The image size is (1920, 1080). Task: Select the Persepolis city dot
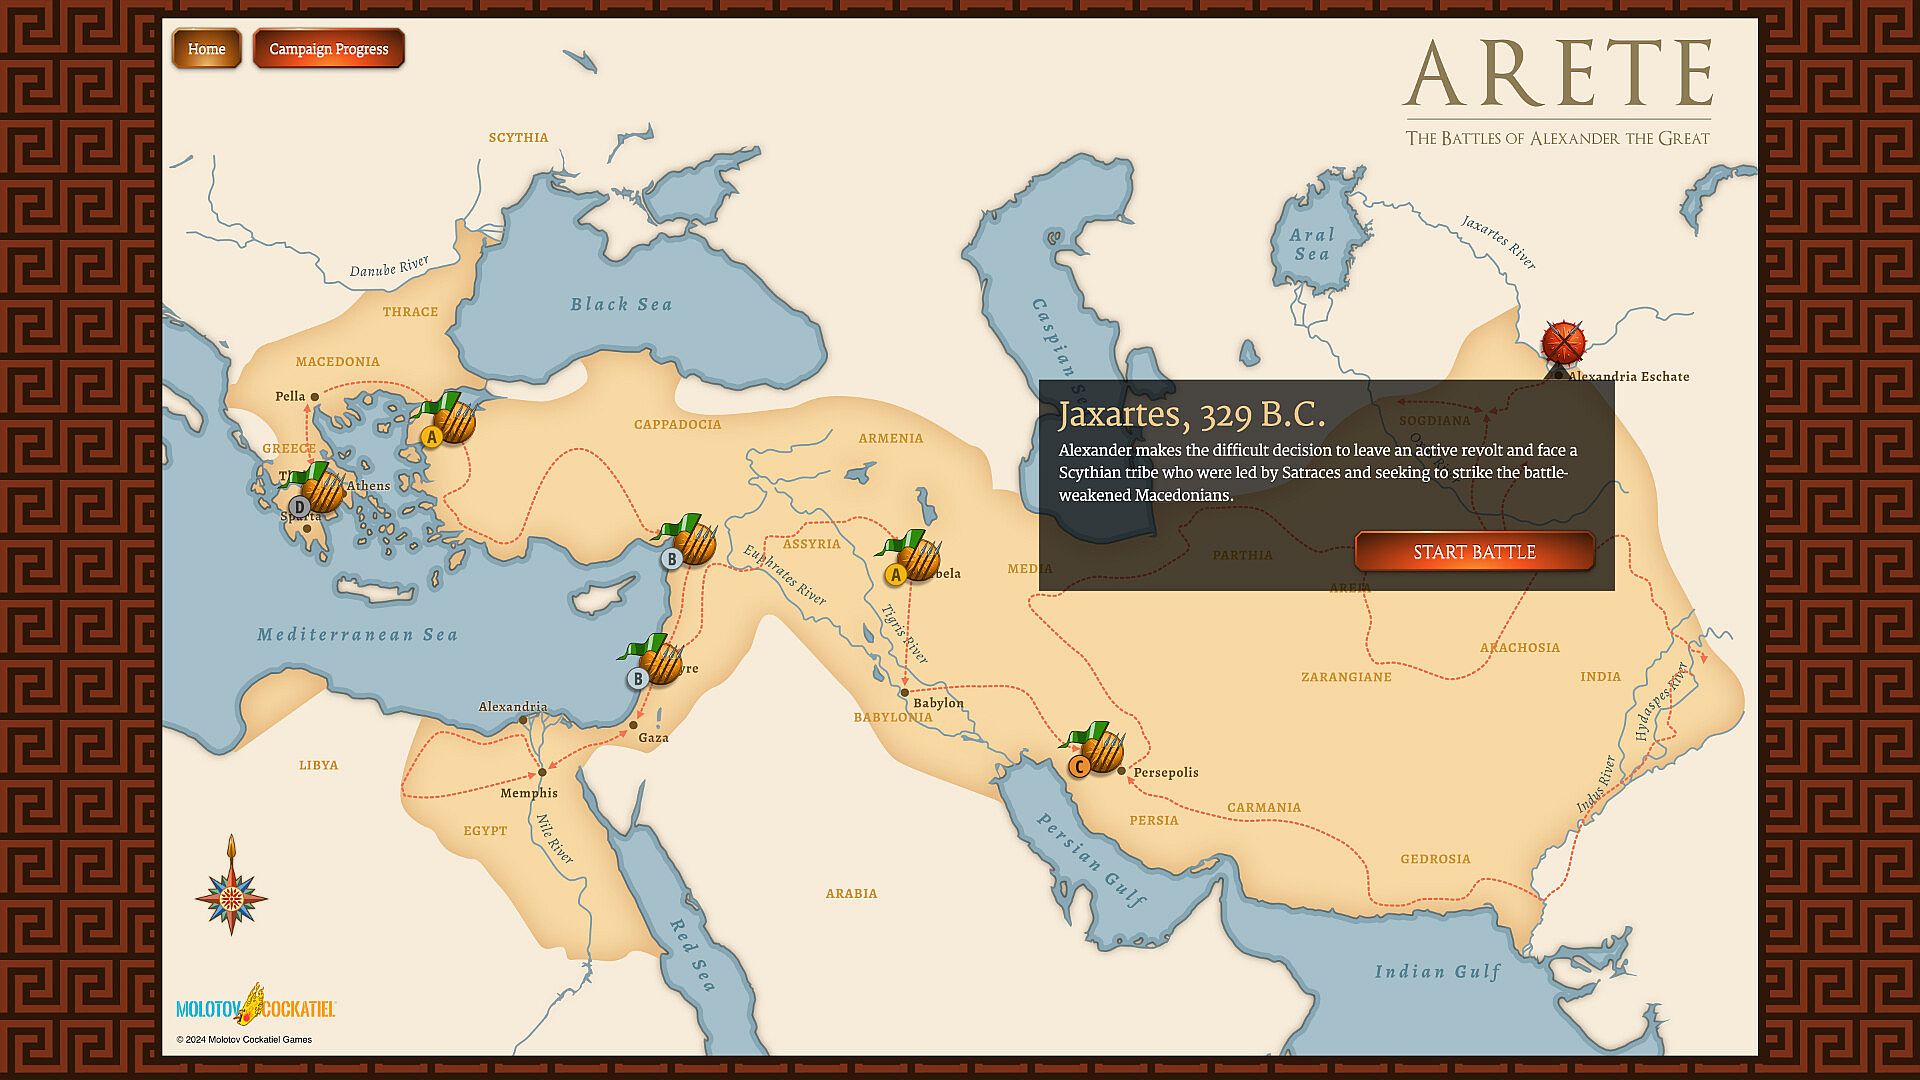tap(1122, 771)
